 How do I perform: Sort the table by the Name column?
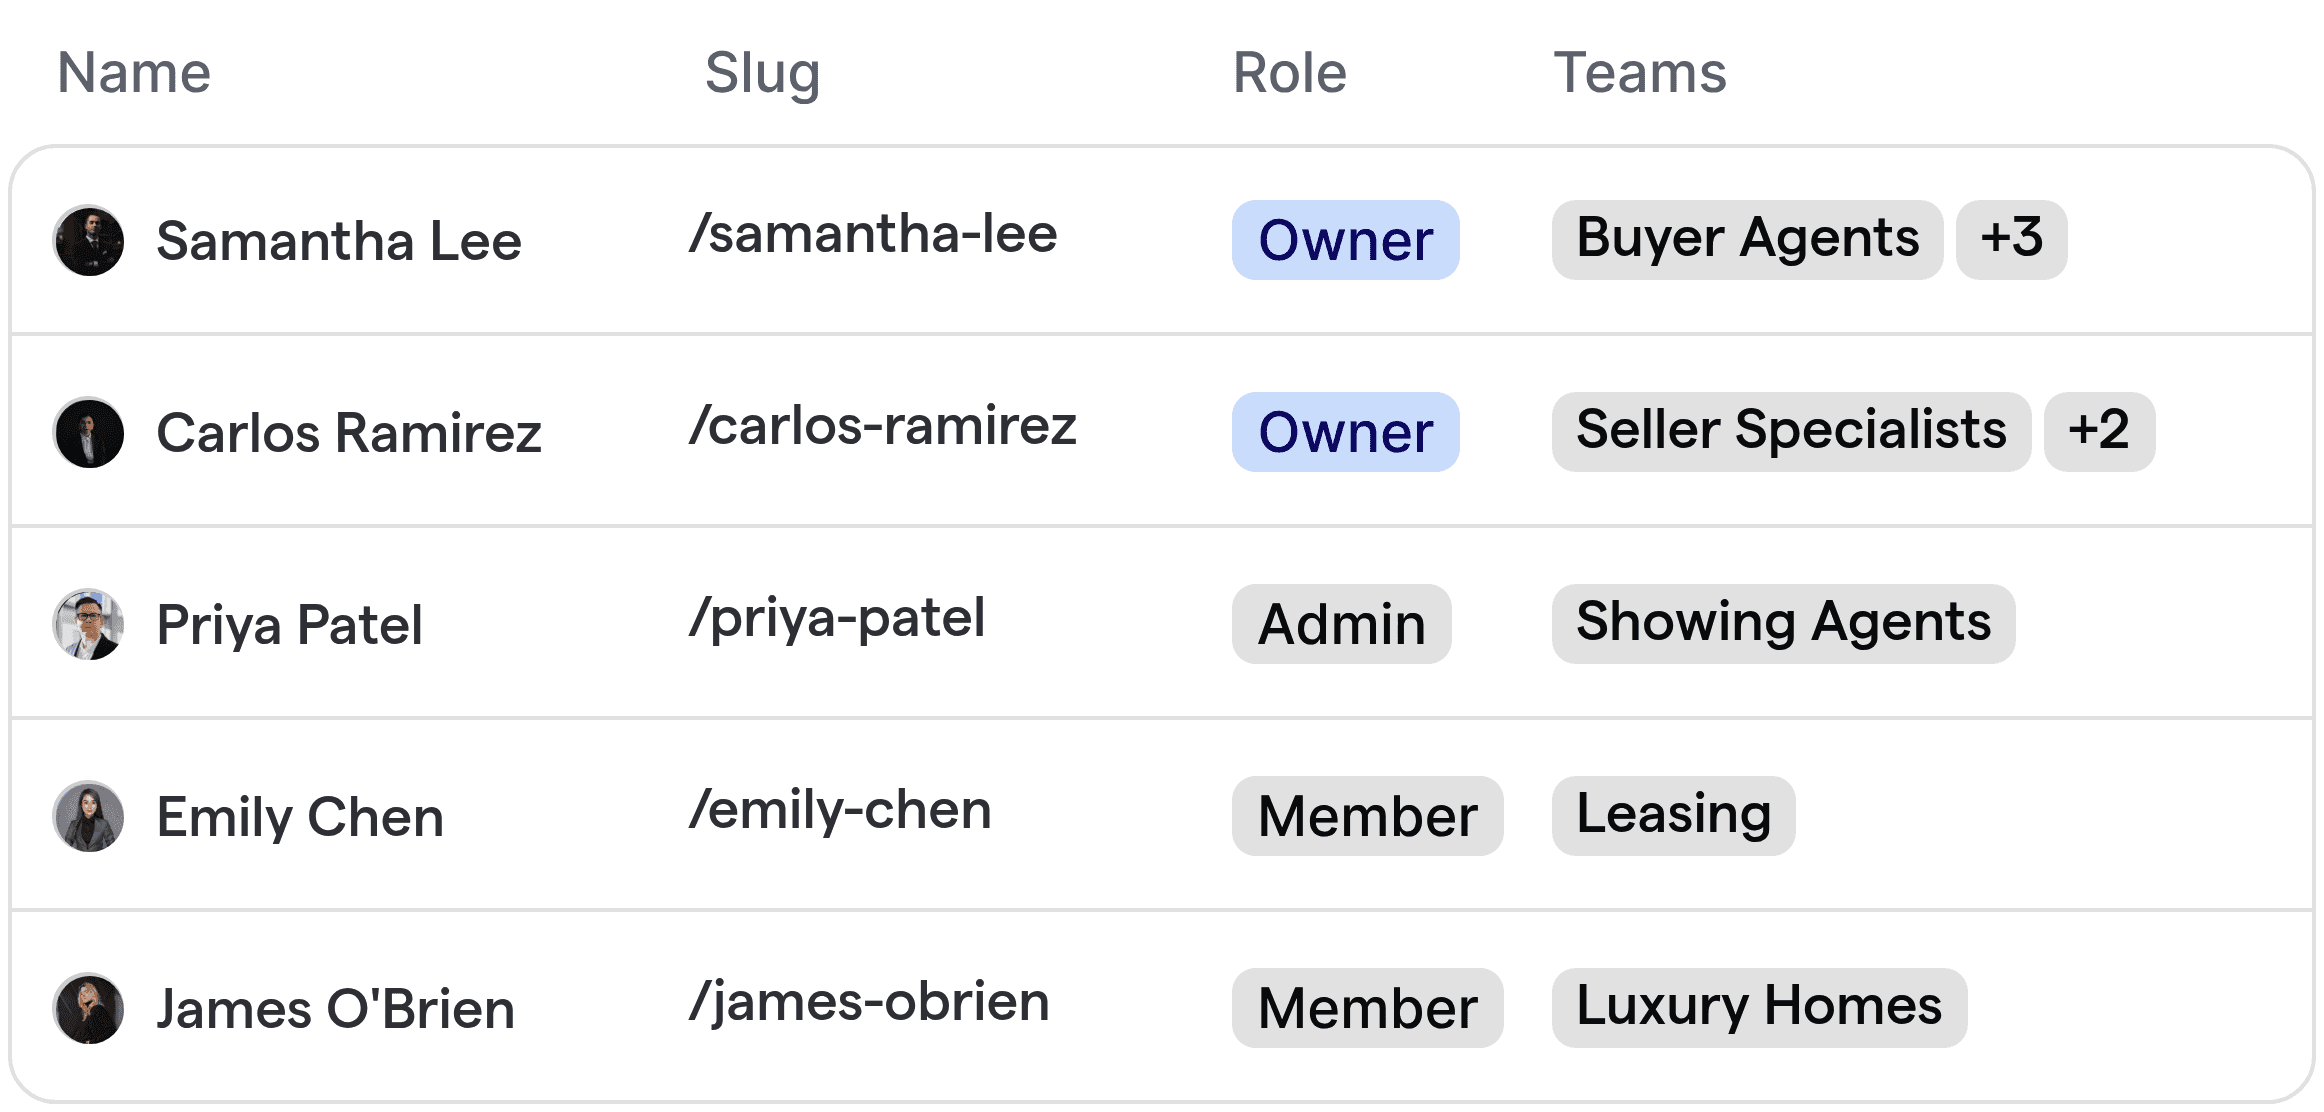[x=133, y=71]
